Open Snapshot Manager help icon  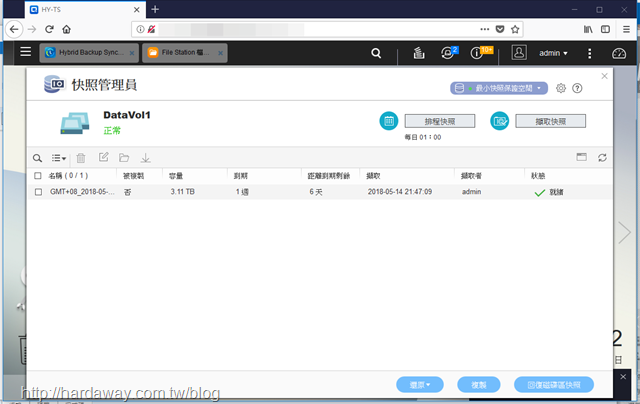[x=577, y=88]
